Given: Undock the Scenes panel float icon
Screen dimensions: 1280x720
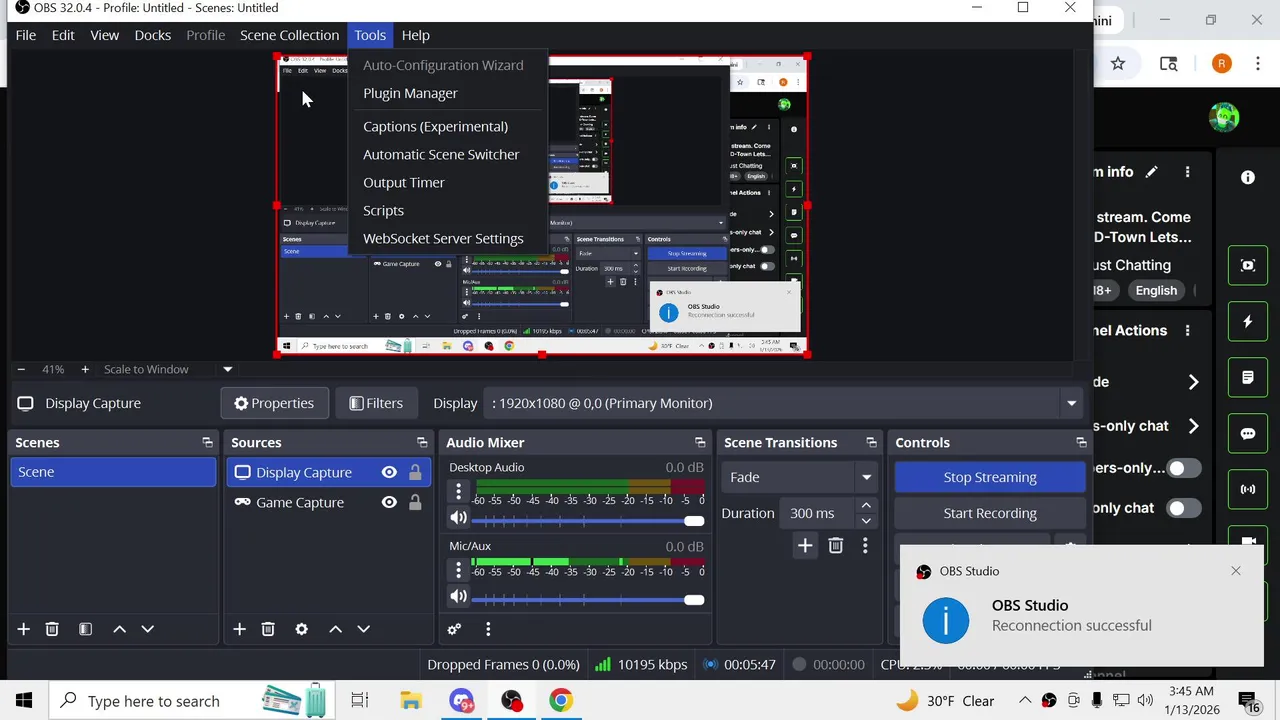Looking at the screenshot, I should (x=207, y=442).
